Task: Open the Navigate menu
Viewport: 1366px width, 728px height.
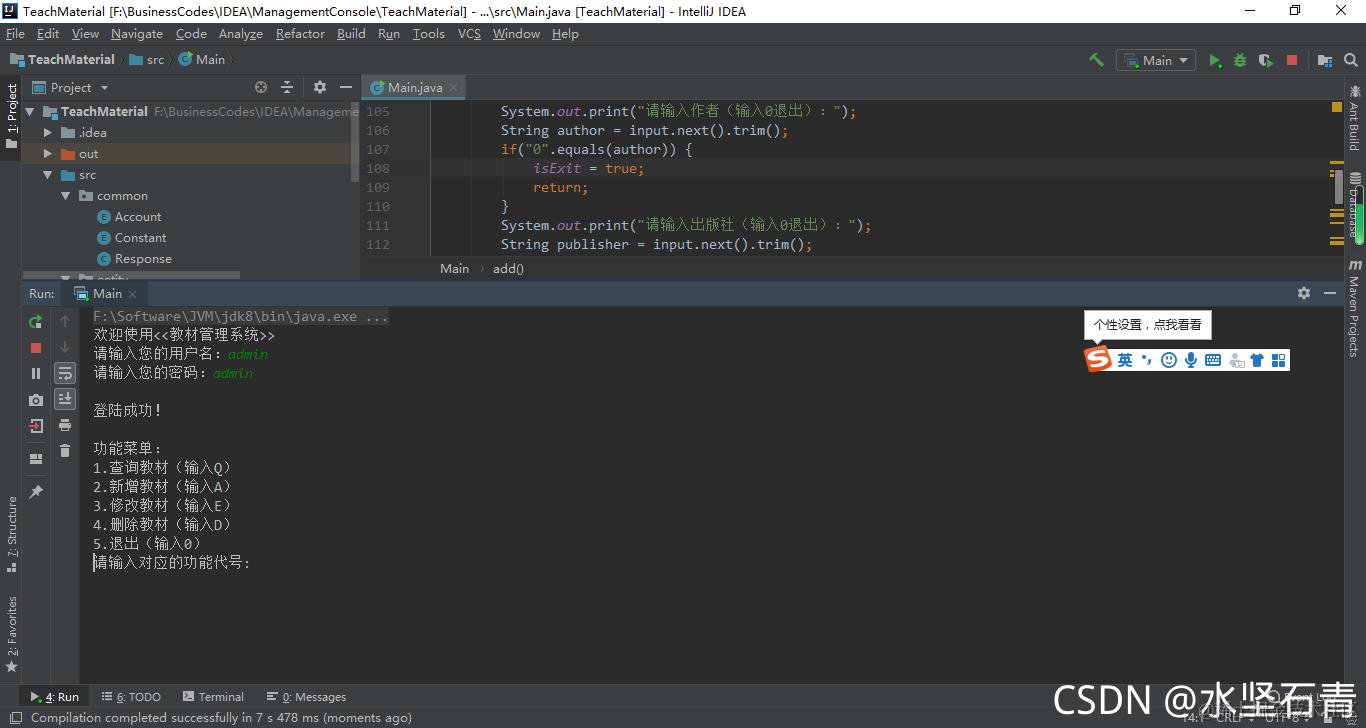Action: [x=137, y=33]
